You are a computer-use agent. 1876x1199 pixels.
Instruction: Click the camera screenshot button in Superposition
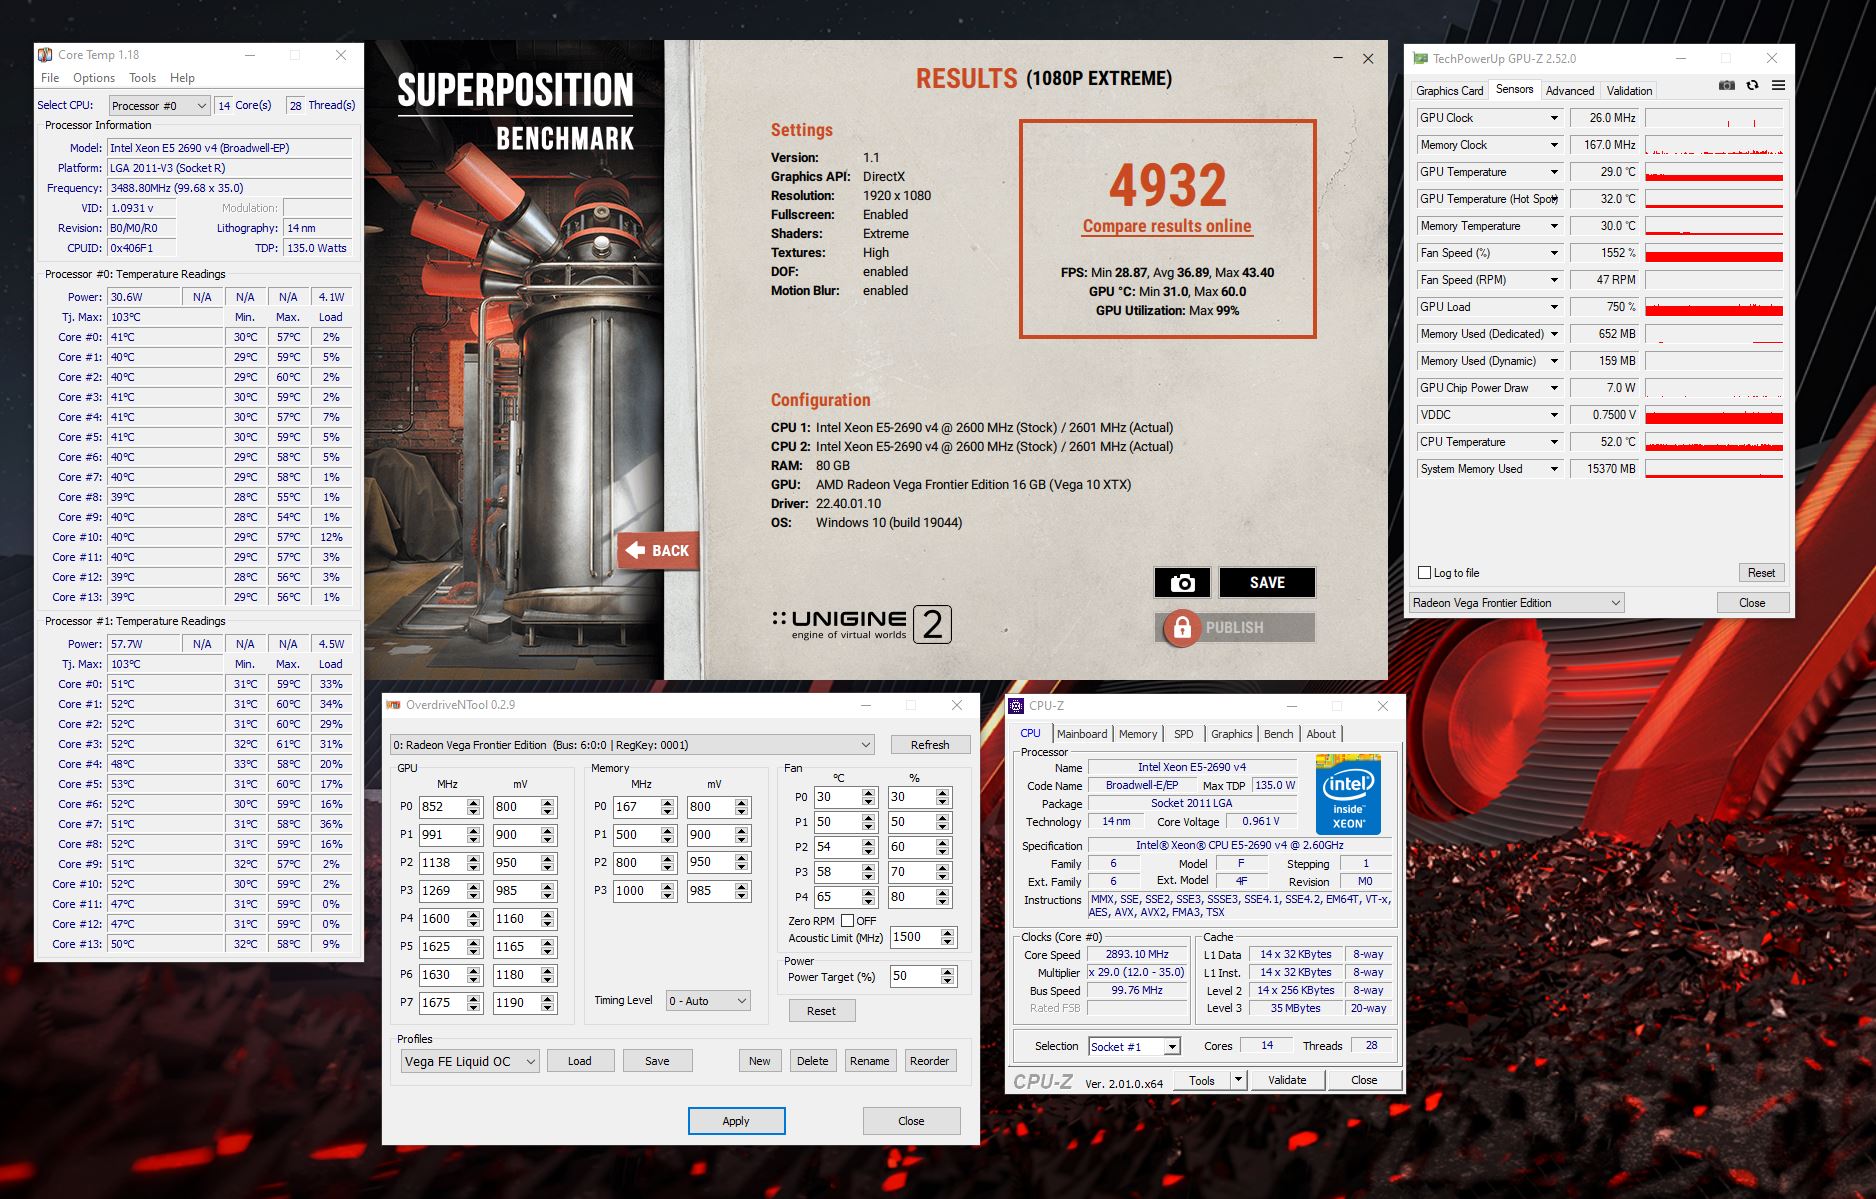[x=1182, y=582]
